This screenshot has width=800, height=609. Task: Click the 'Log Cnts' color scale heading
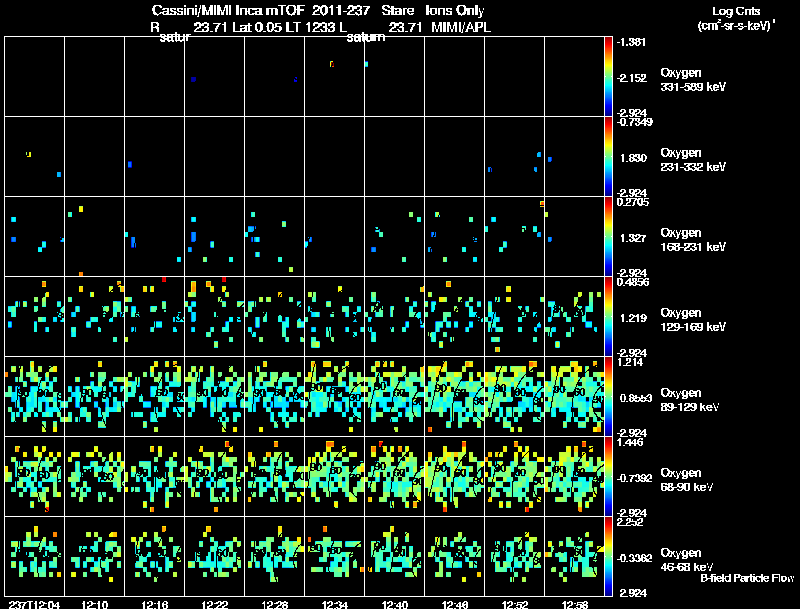[736, 11]
